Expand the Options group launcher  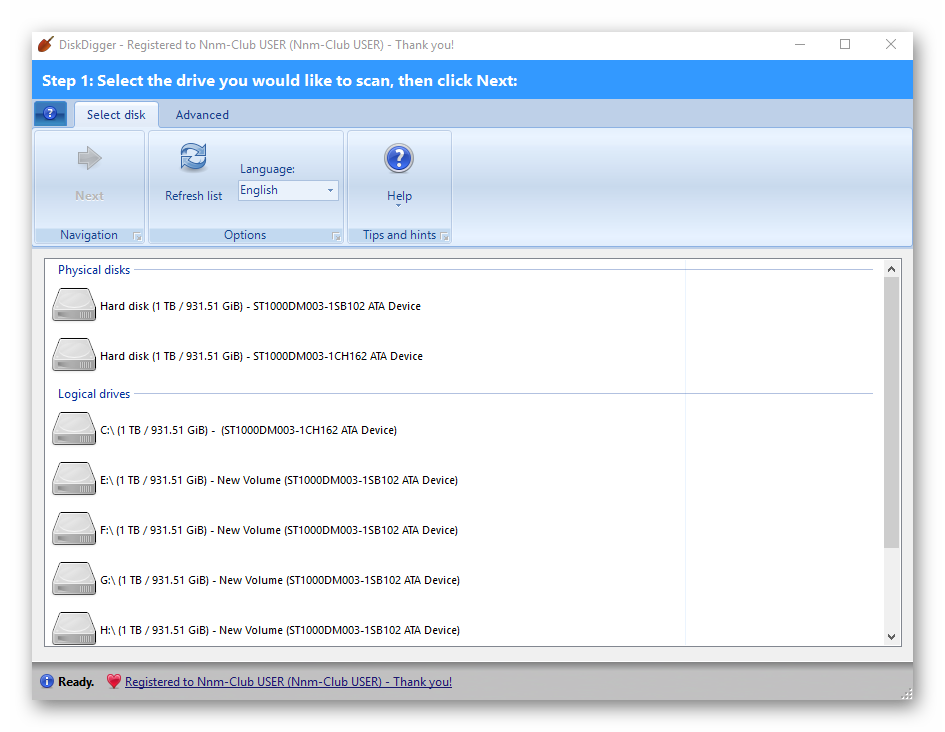click(x=336, y=237)
